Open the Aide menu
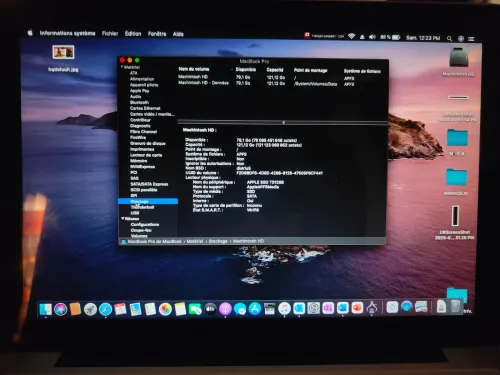Viewport: 500px width, 375px height. point(178,34)
